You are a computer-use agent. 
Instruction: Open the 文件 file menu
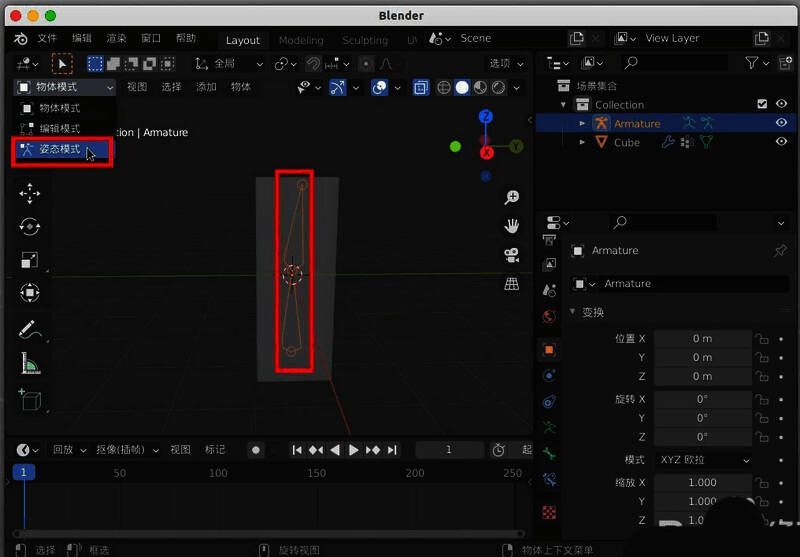[47, 39]
